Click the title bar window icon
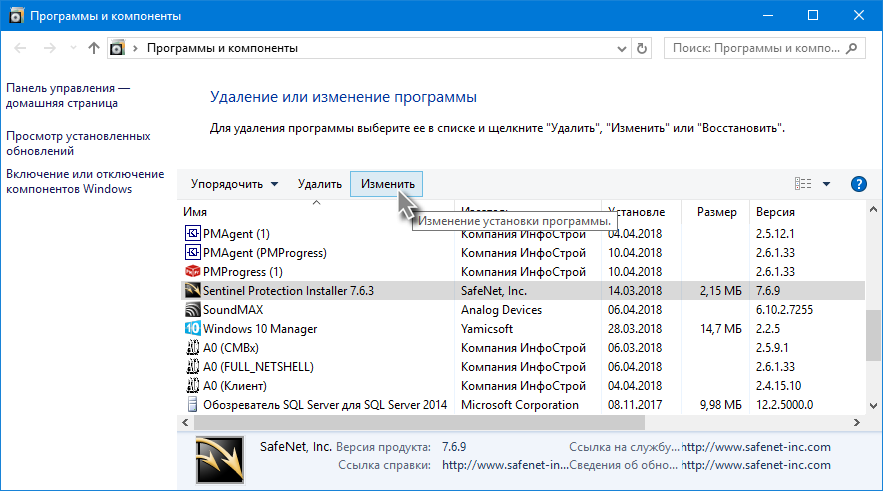Screen dimensions: 883x491 tap(16, 15)
